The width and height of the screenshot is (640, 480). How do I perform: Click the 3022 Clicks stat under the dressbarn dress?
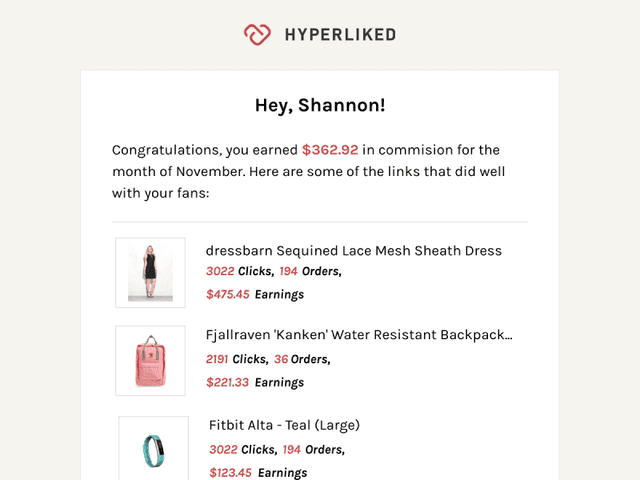pyautogui.click(x=240, y=271)
